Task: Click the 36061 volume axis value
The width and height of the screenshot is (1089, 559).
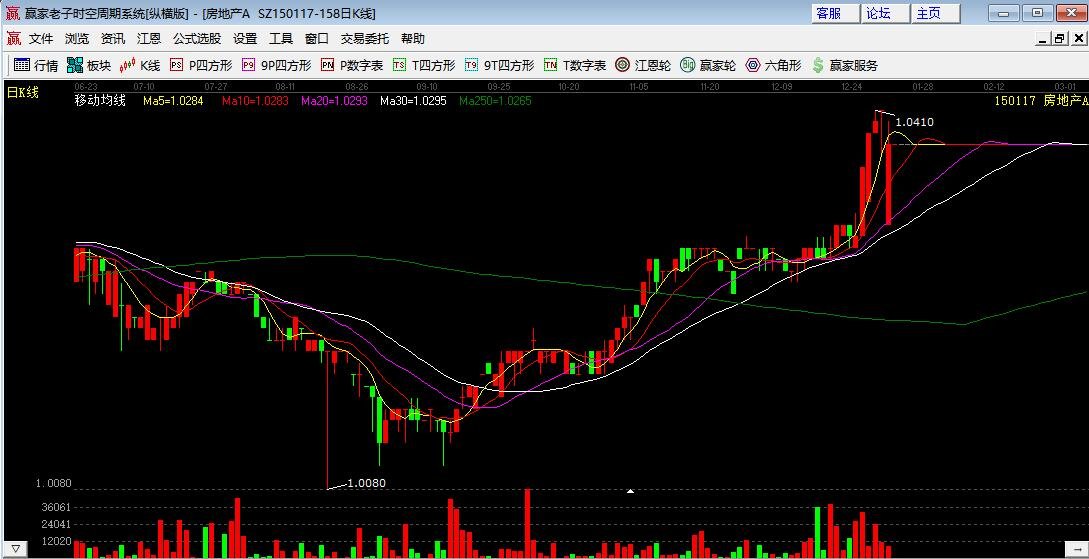Action: coord(57,508)
